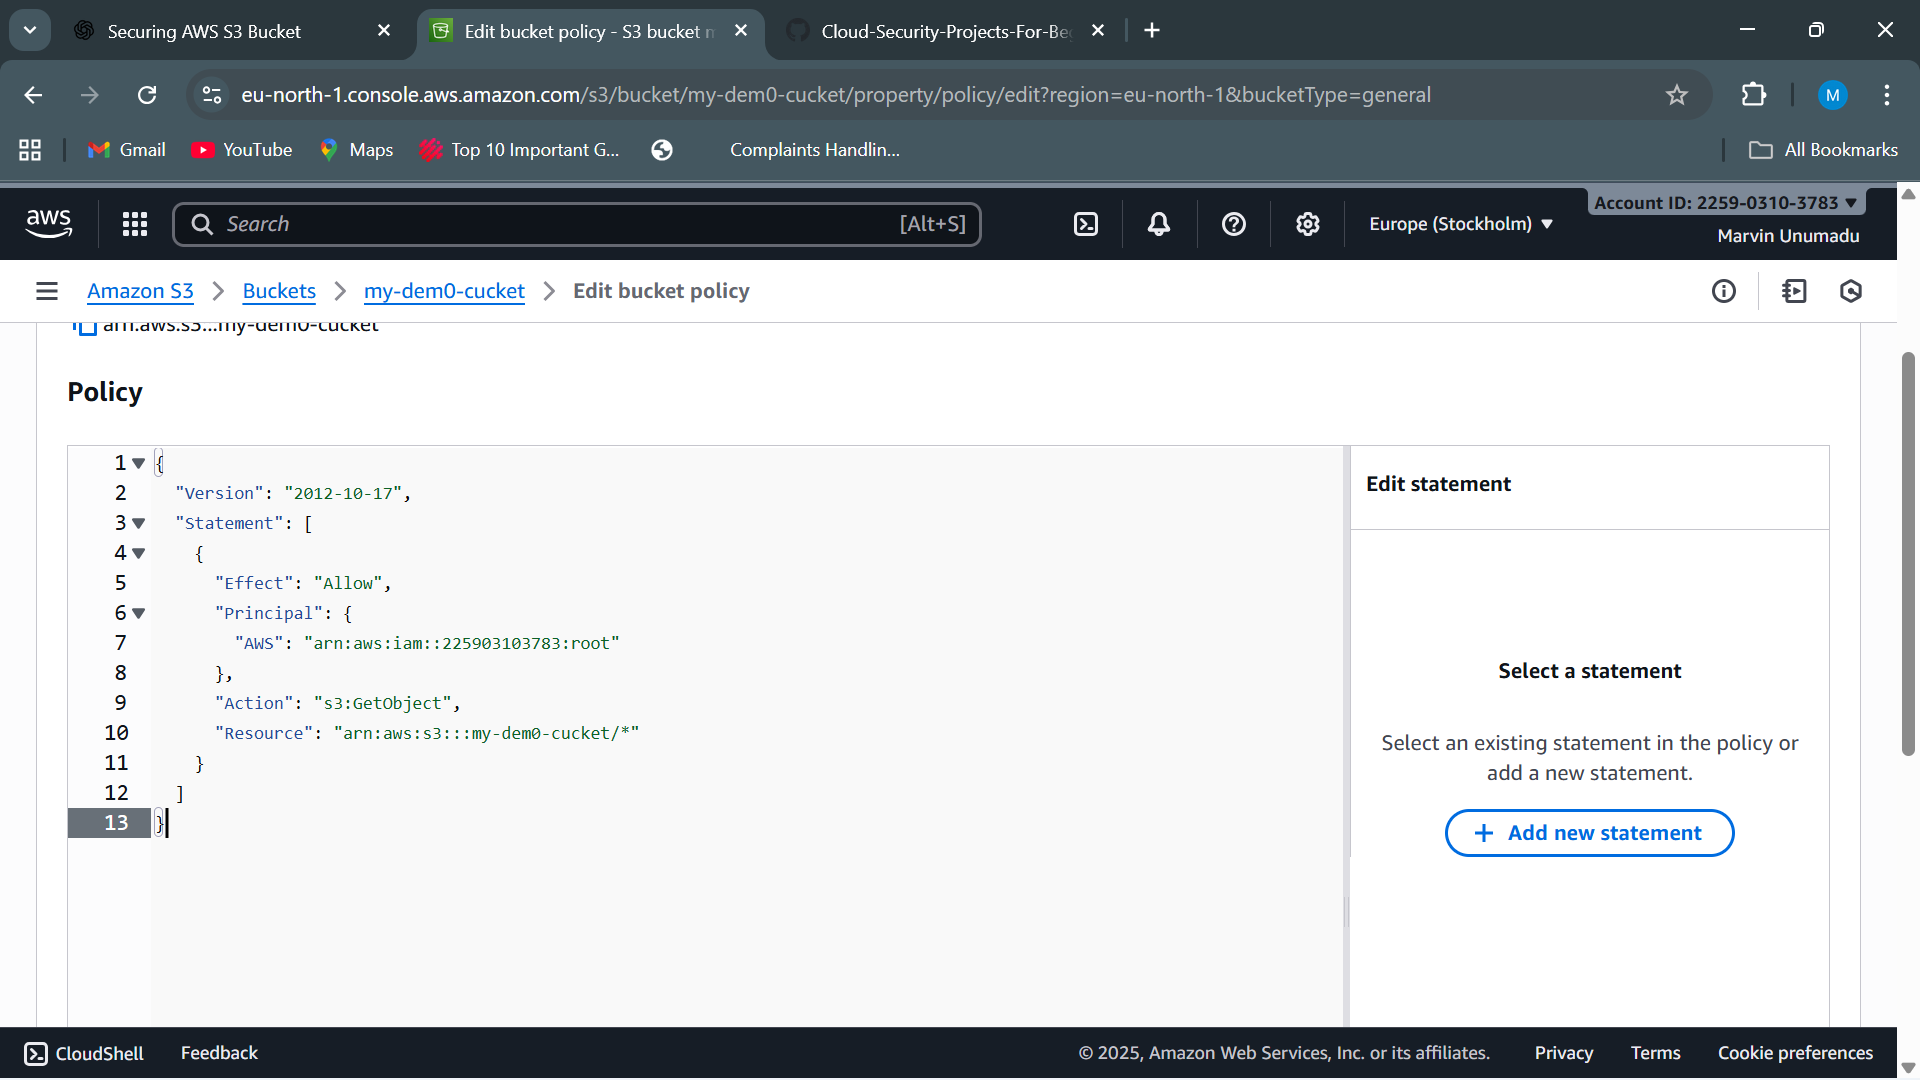1920x1080 pixels.
Task: Open the notifications bell
Action: (x=1159, y=224)
